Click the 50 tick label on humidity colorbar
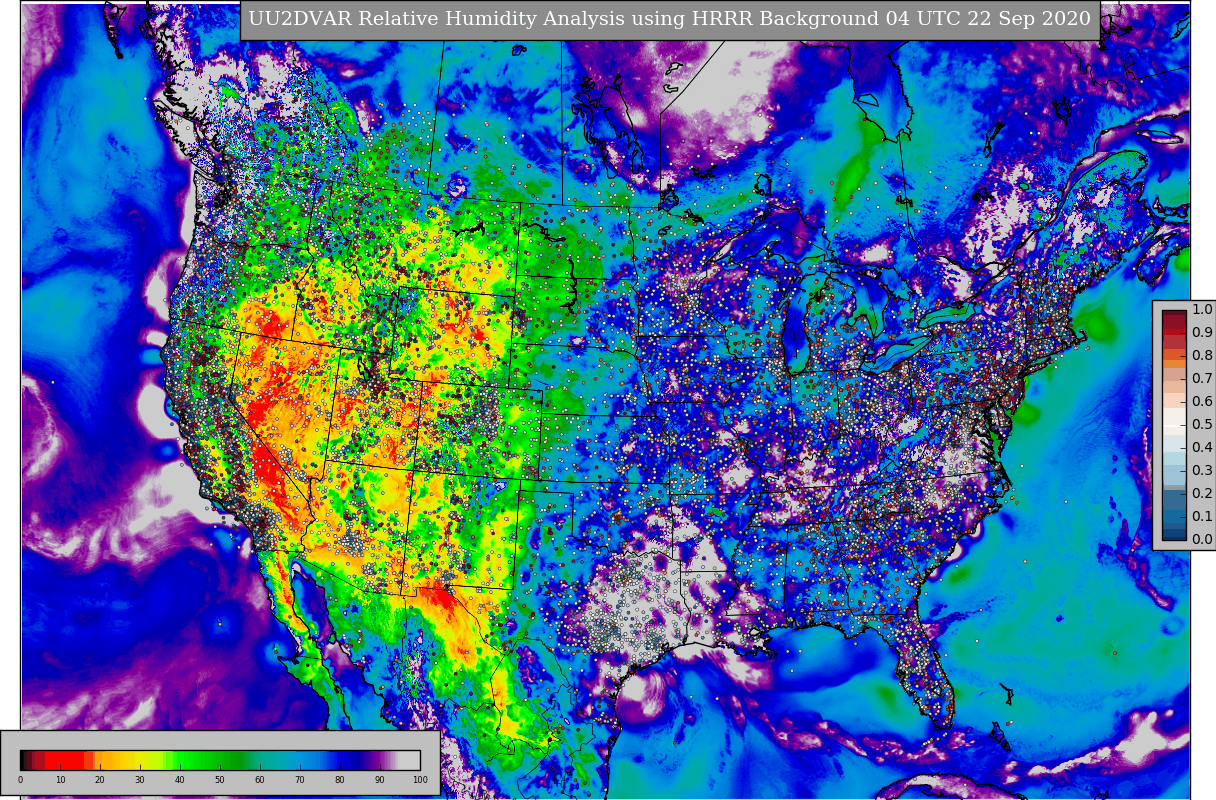The height and width of the screenshot is (800, 1216). (220, 780)
